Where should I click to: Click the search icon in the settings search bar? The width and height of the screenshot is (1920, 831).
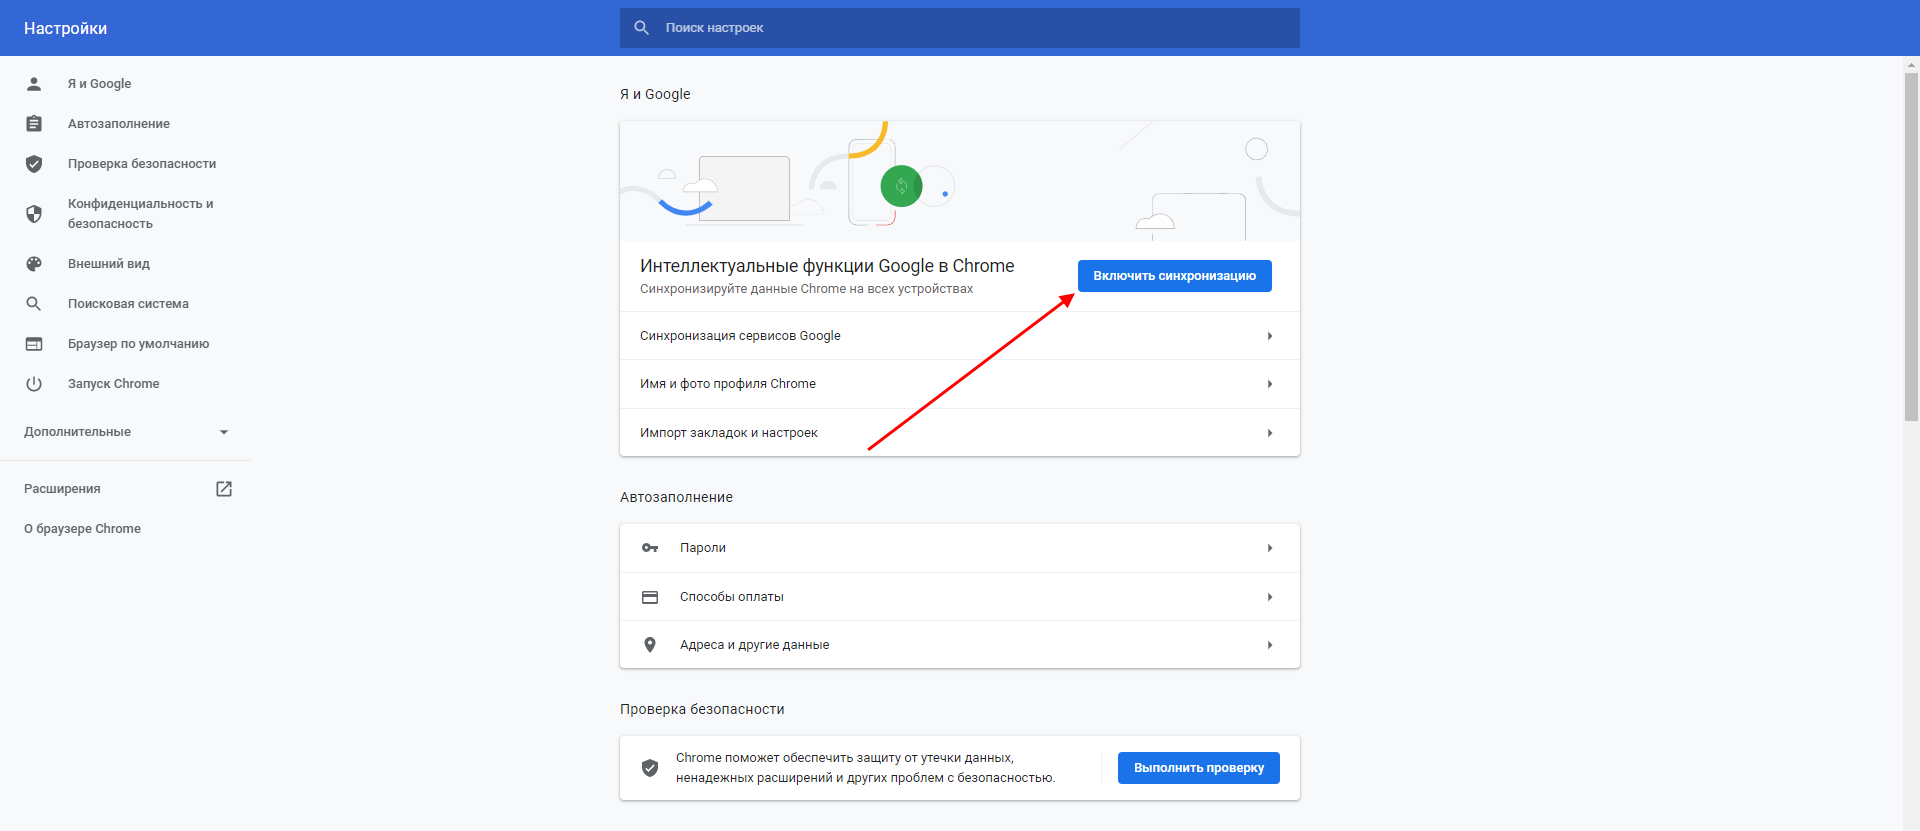[x=642, y=28]
